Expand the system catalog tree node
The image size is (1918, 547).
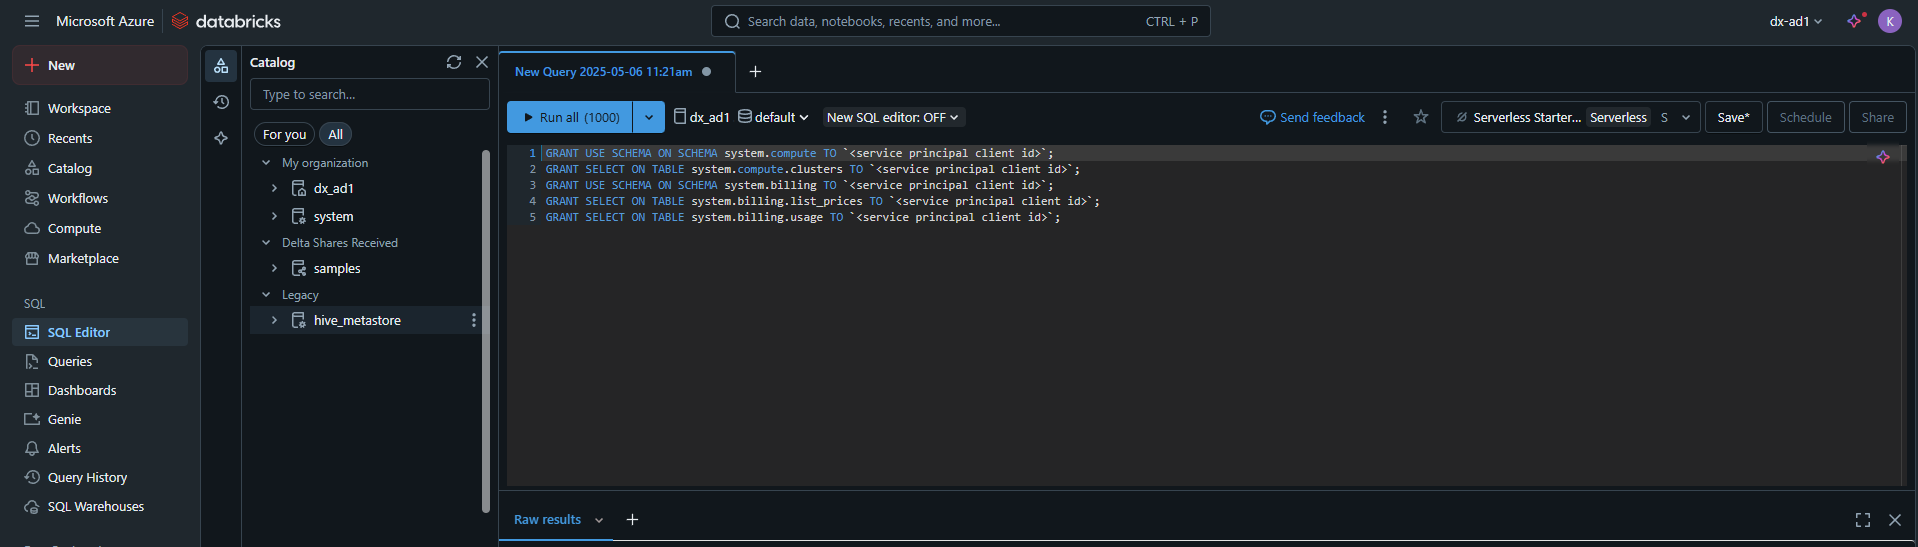coord(274,216)
